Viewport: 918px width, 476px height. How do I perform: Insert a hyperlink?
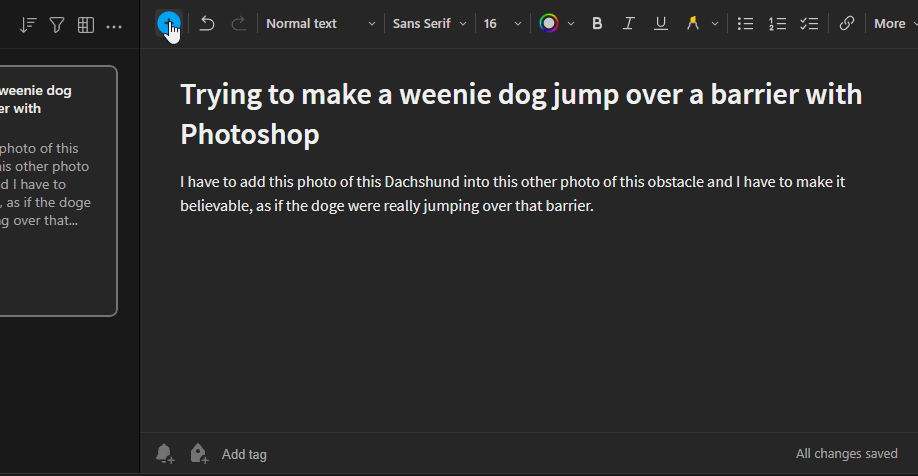click(847, 23)
